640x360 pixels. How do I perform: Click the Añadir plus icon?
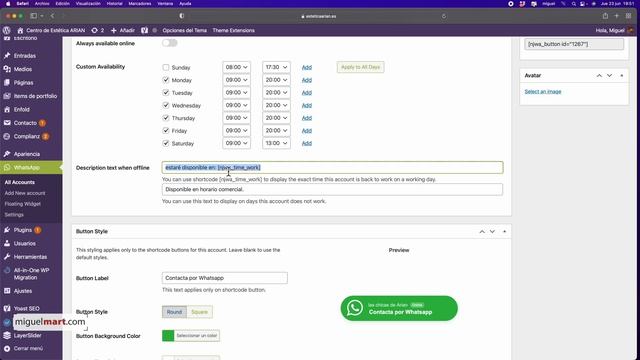[x=113, y=30]
